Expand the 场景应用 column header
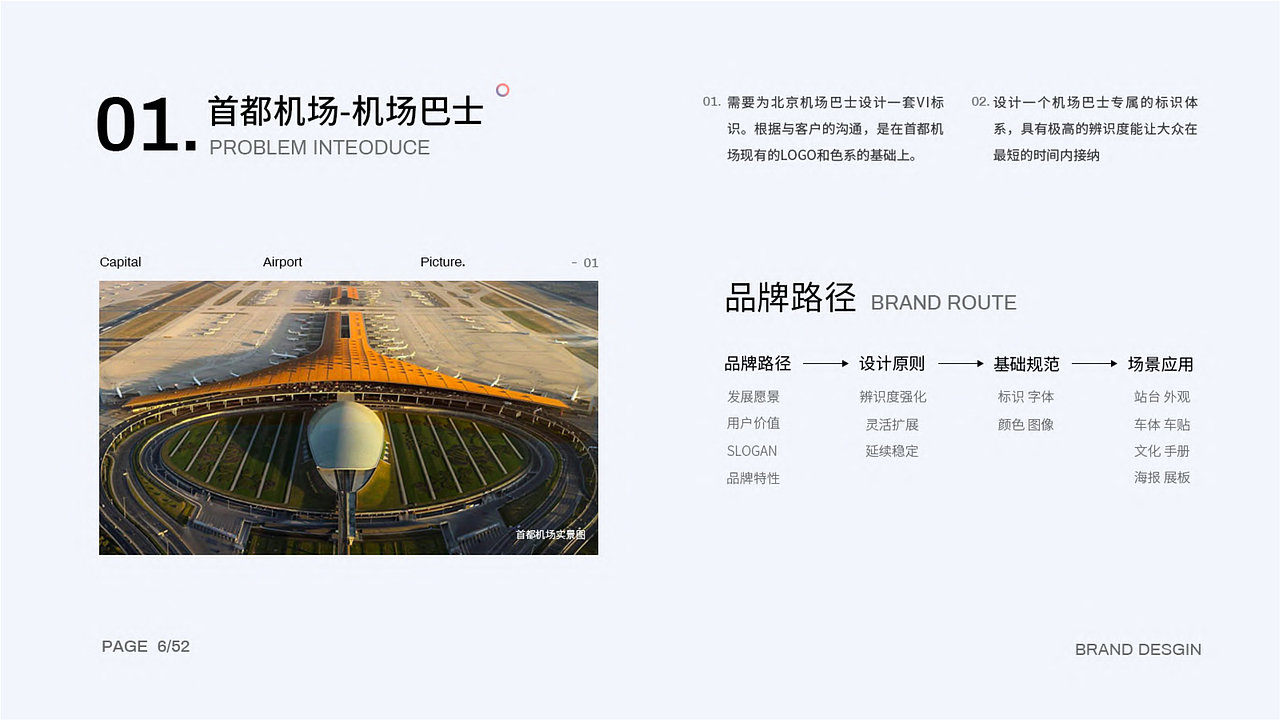1280x720 pixels. [x=1162, y=364]
